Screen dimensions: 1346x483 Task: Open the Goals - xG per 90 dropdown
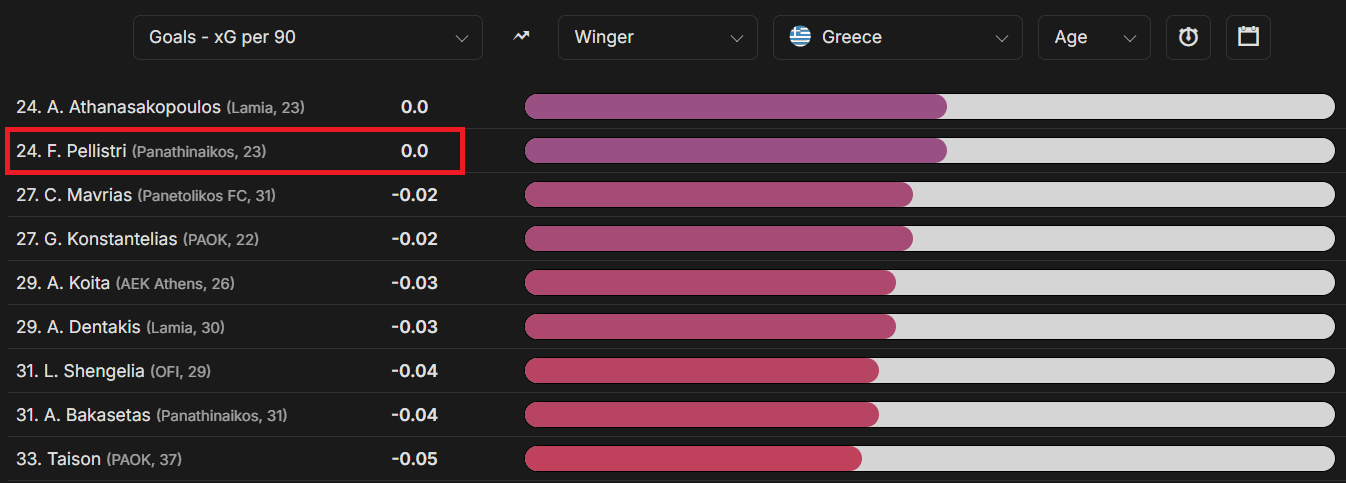[x=308, y=37]
